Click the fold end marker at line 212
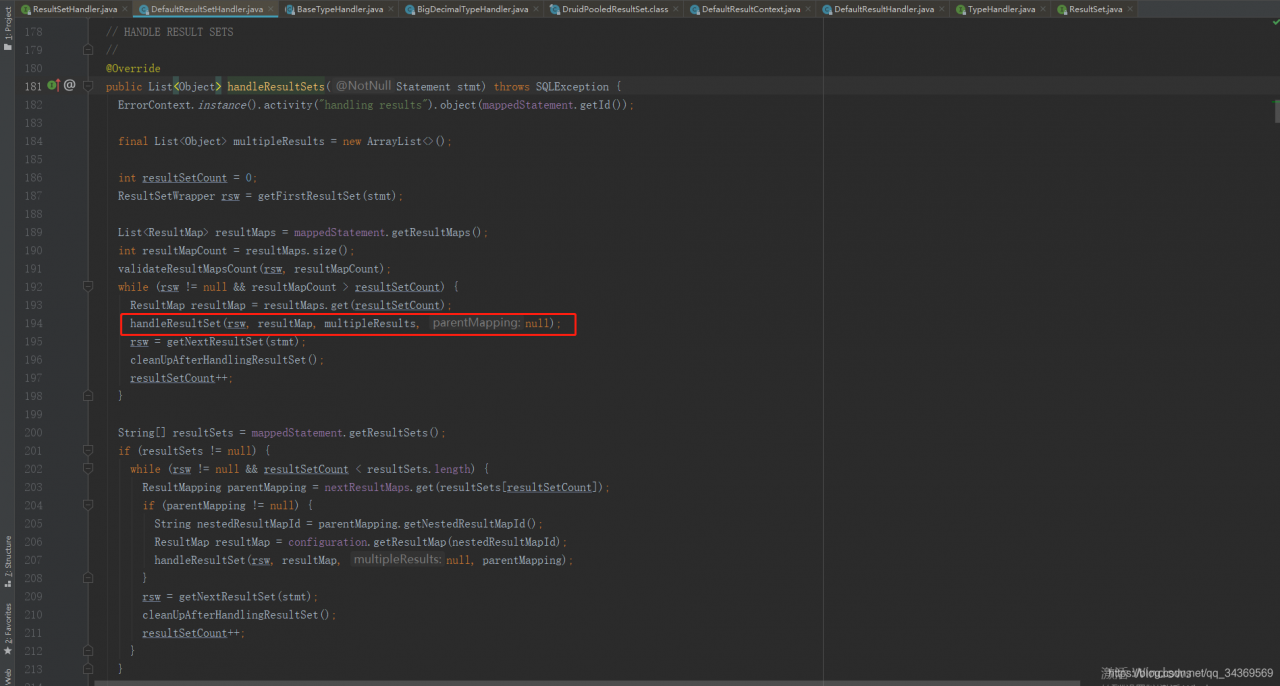1280x686 pixels. pyautogui.click(x=88, y=651)
